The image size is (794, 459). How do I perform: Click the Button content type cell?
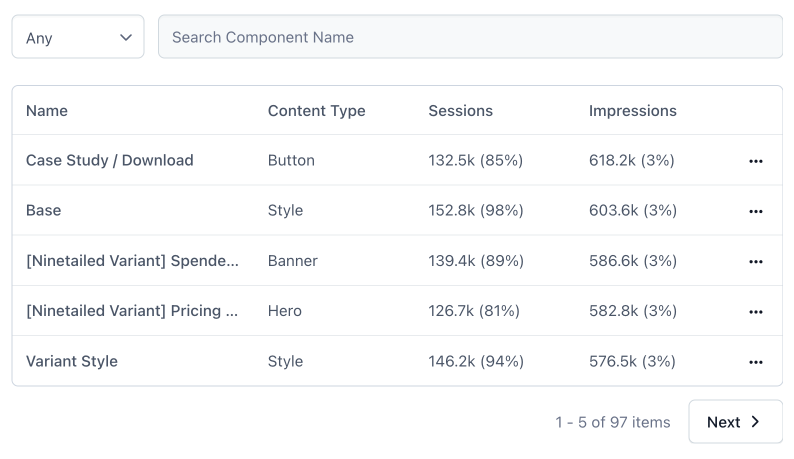[x=291, y=161]
